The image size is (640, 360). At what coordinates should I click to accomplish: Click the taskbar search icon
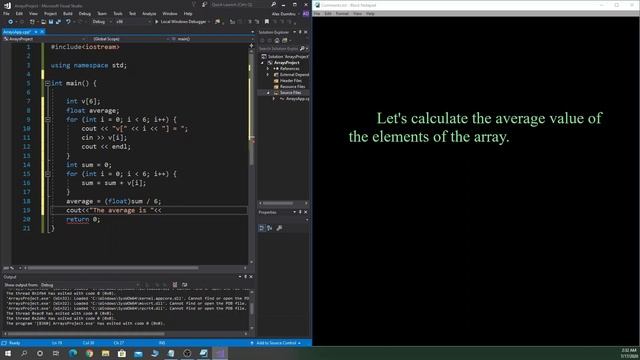coord(24,353)
